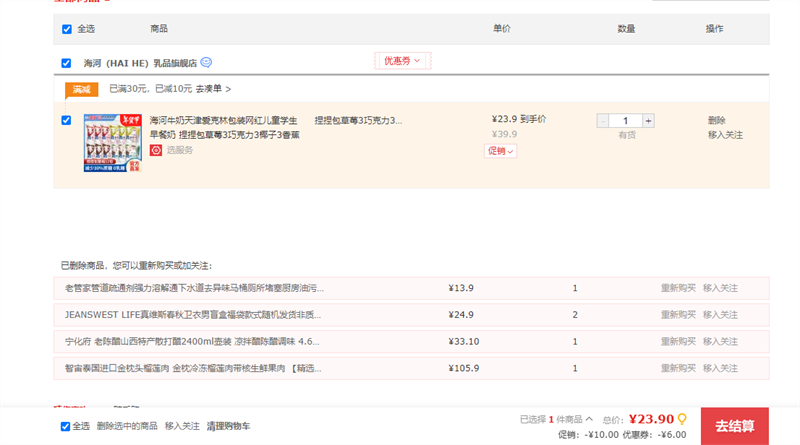
Task: Click the quantity input field
Action: [626, 120]
